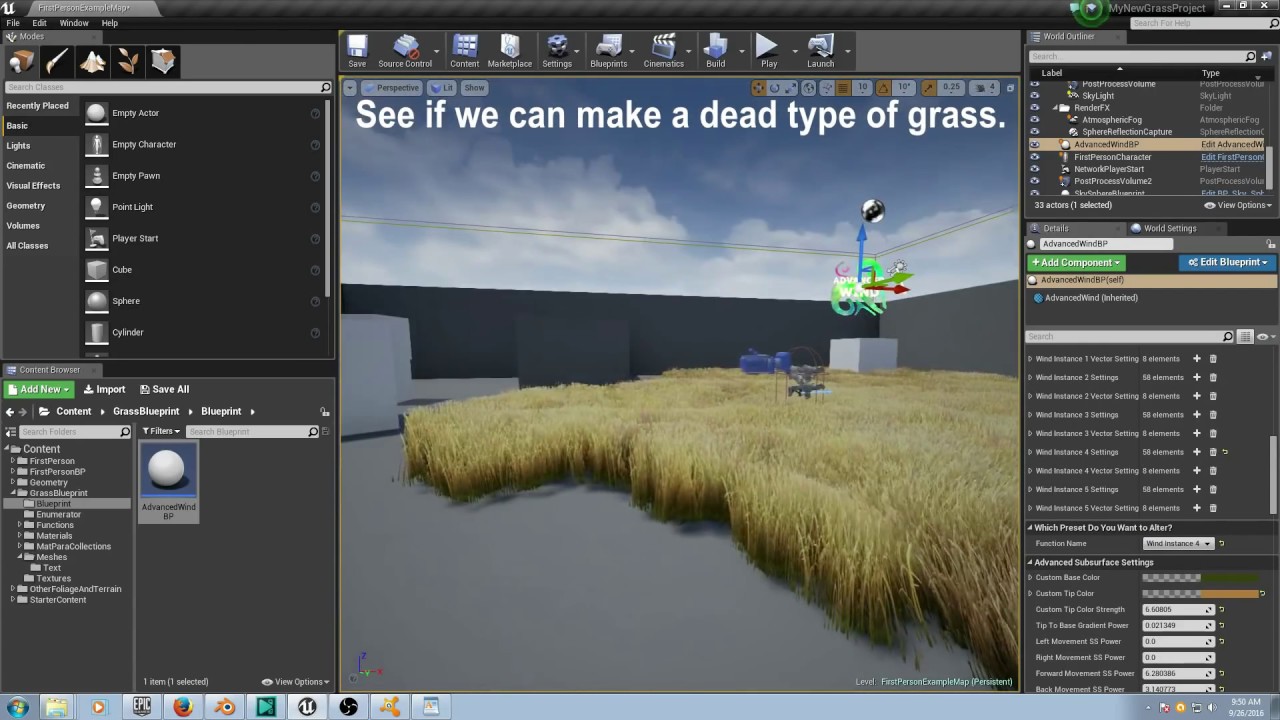The height and width of the screenshot is (720, 1280).
Task: Click the Add Component button
Action: (x=1076, y=262)
